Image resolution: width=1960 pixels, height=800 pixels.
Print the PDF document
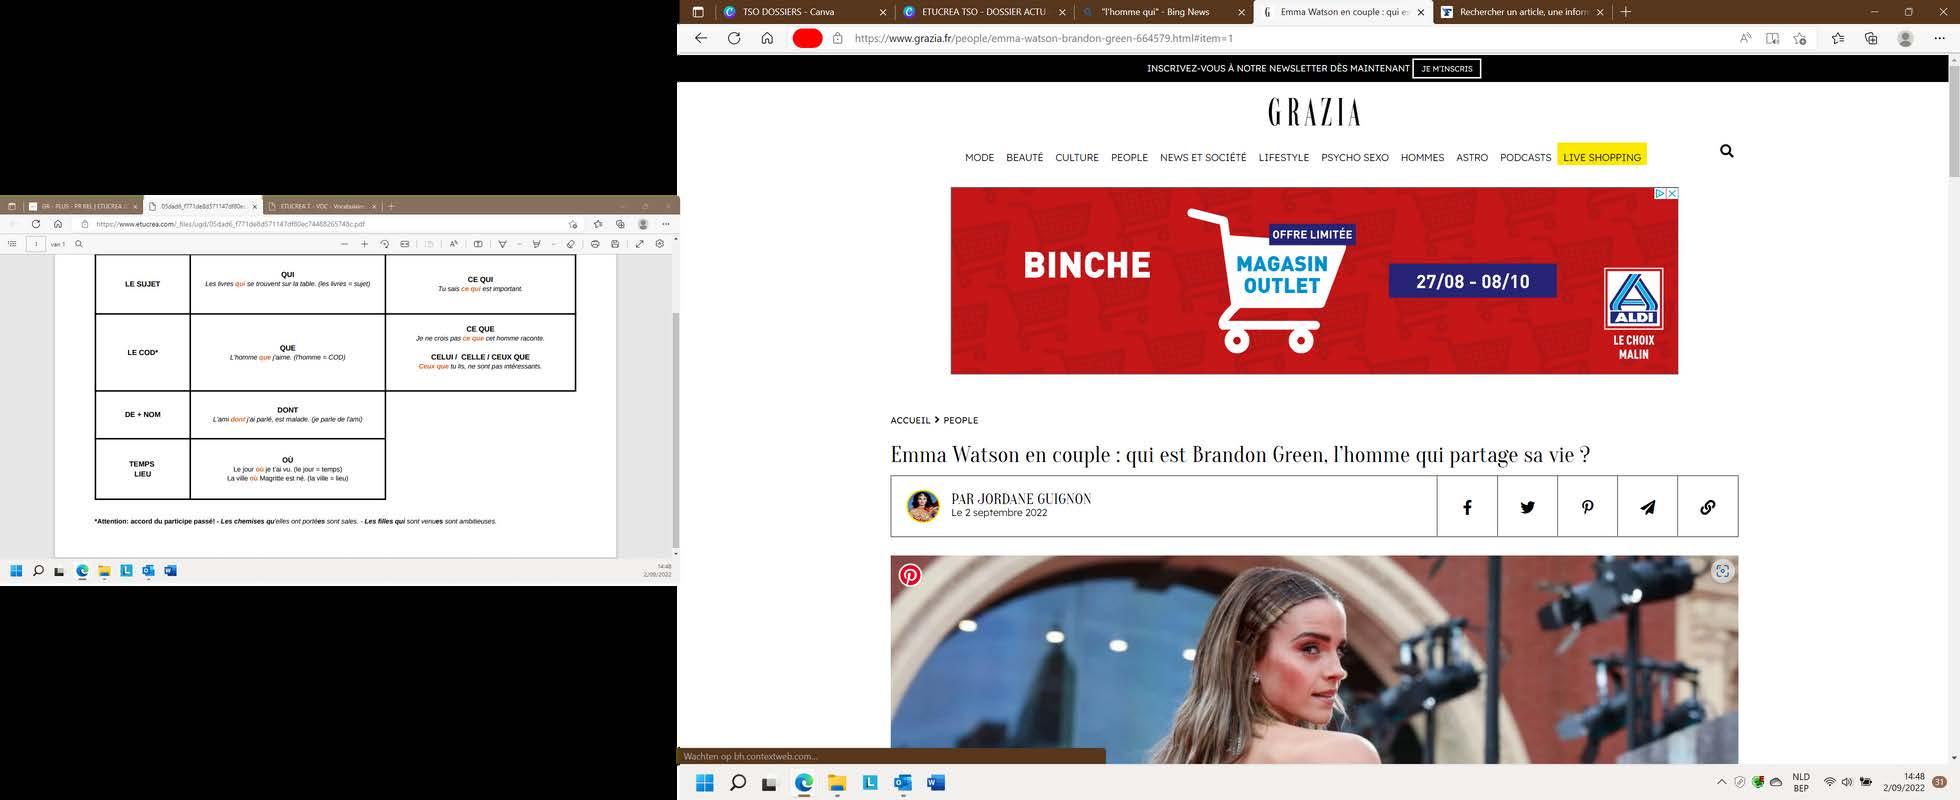point(595,244)
